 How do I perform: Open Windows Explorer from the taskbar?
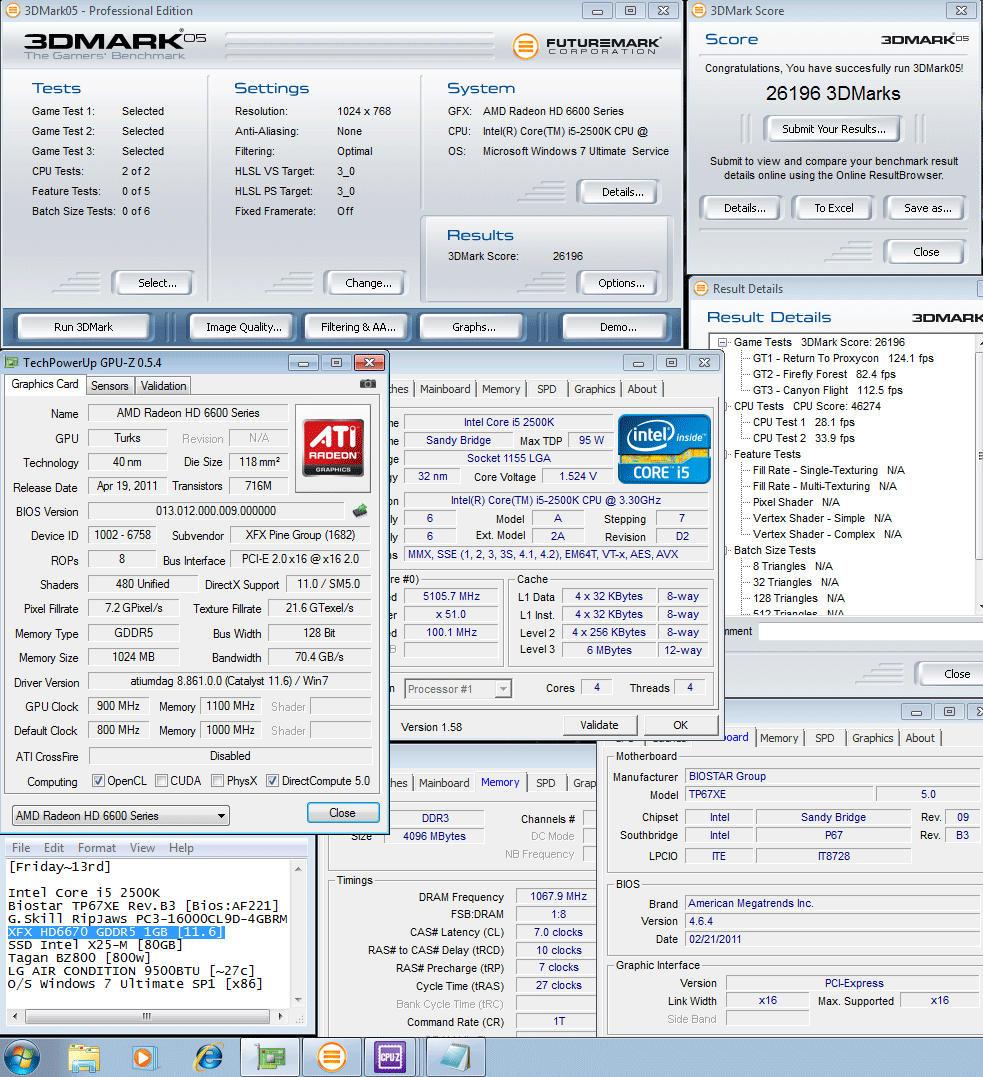pyautogui.click(x=84, y=1058)
